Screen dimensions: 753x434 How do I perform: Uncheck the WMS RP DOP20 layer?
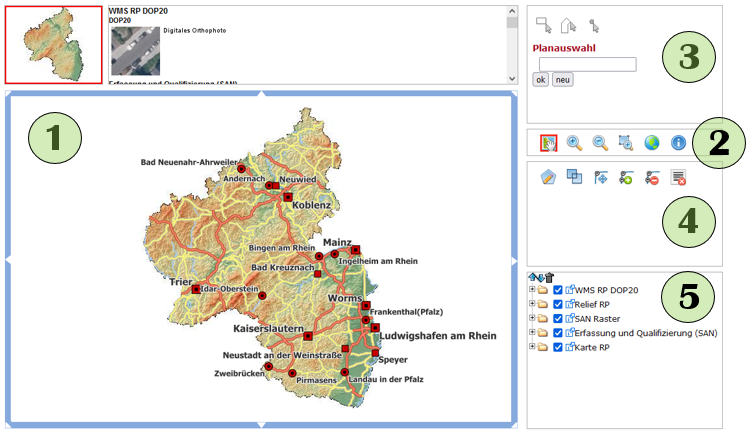click(x=558, y=290)
